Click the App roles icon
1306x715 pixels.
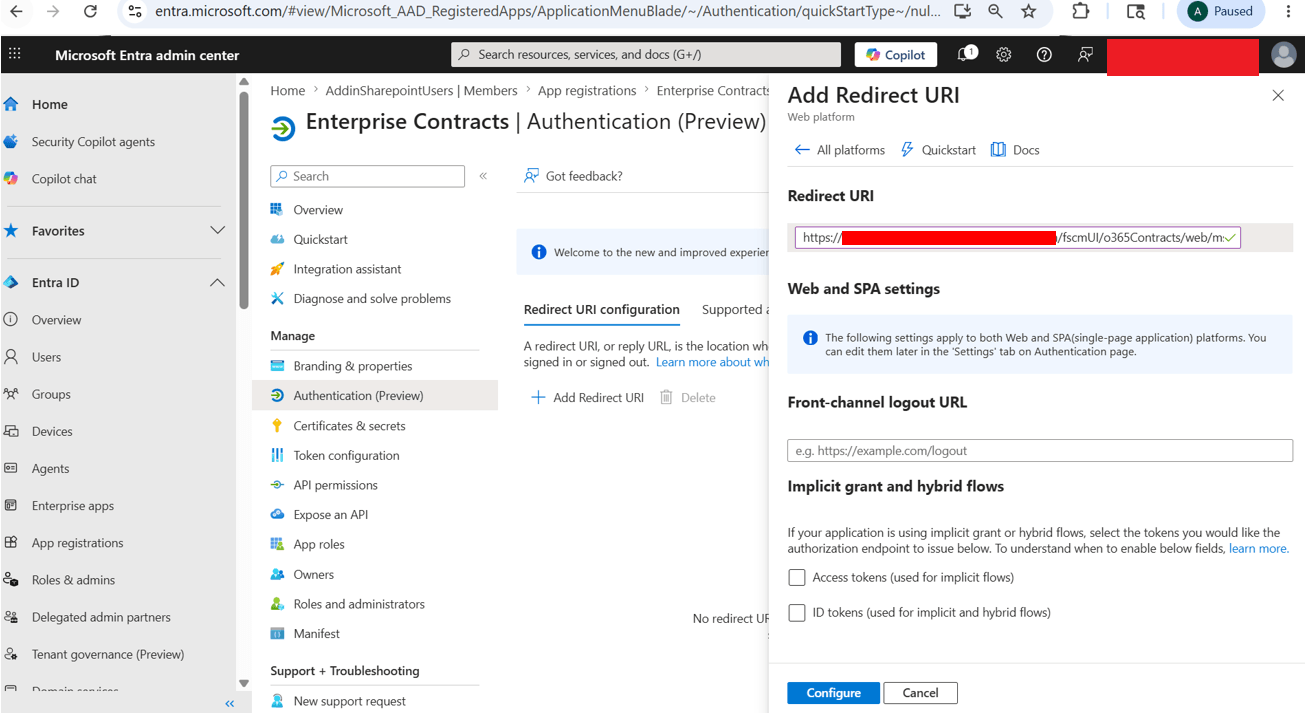[277, 544]
